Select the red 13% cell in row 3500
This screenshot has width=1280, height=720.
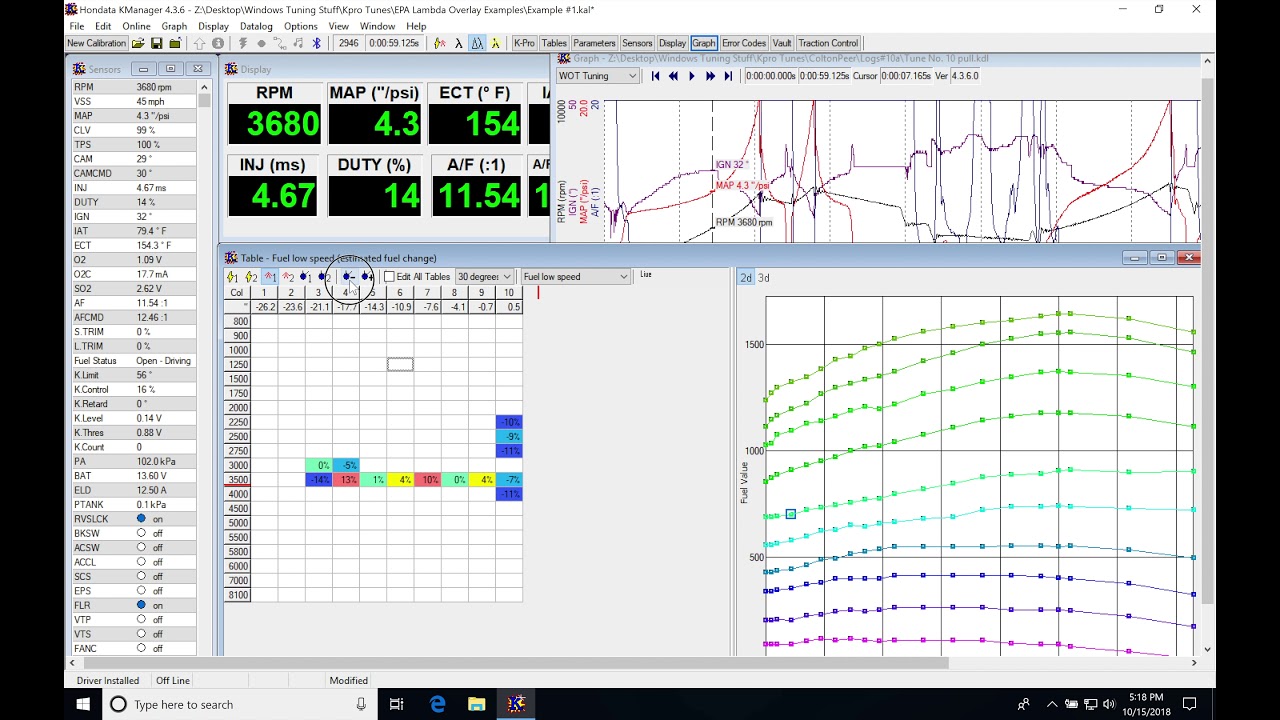point(346,480)
